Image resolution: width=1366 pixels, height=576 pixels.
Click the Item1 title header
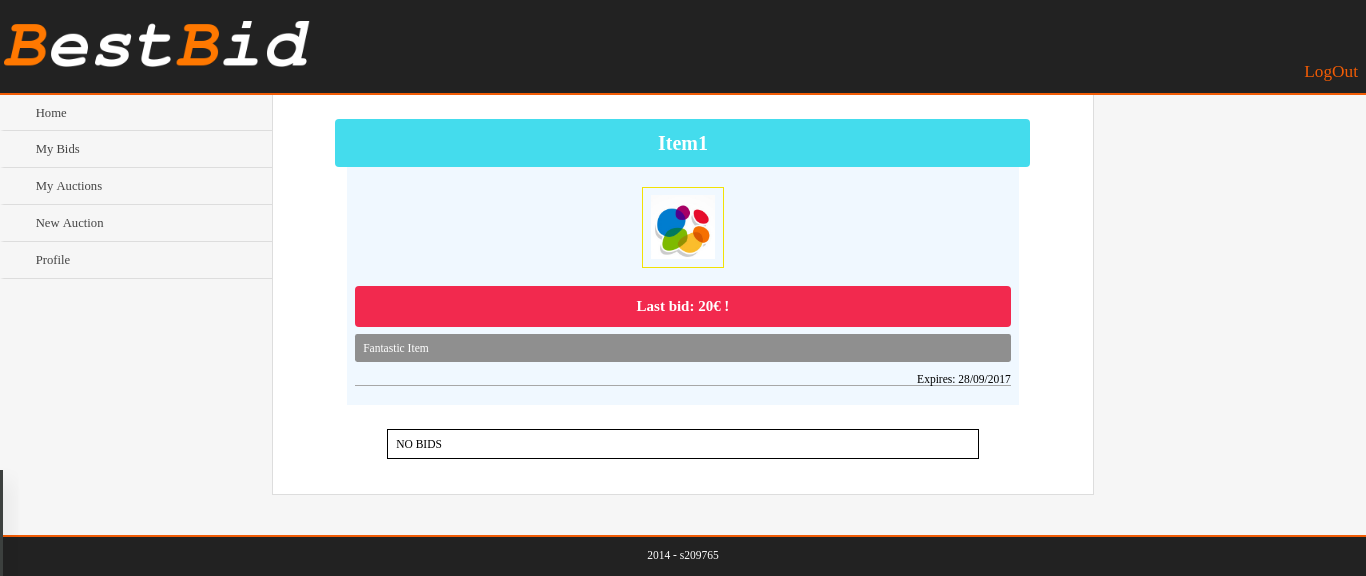pyautogui.click(x=682, y=143)
